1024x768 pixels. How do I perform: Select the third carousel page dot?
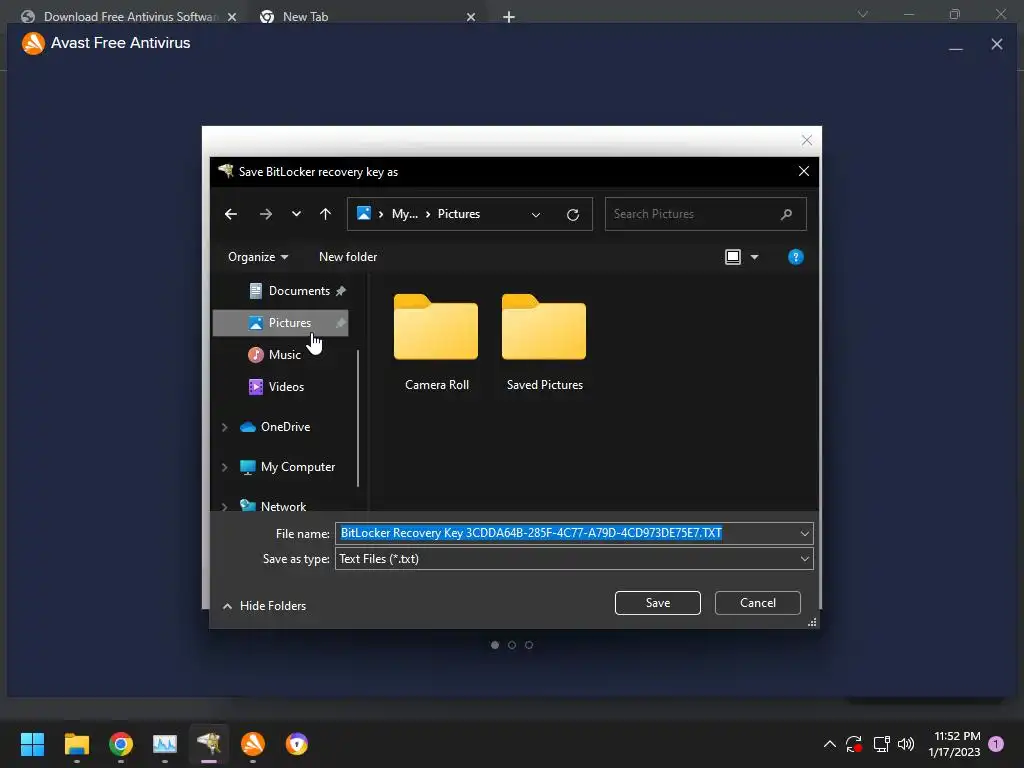(529, 645)
